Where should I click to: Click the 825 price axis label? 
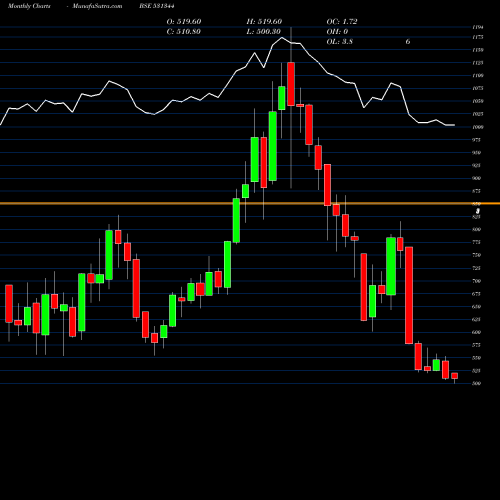477,217
